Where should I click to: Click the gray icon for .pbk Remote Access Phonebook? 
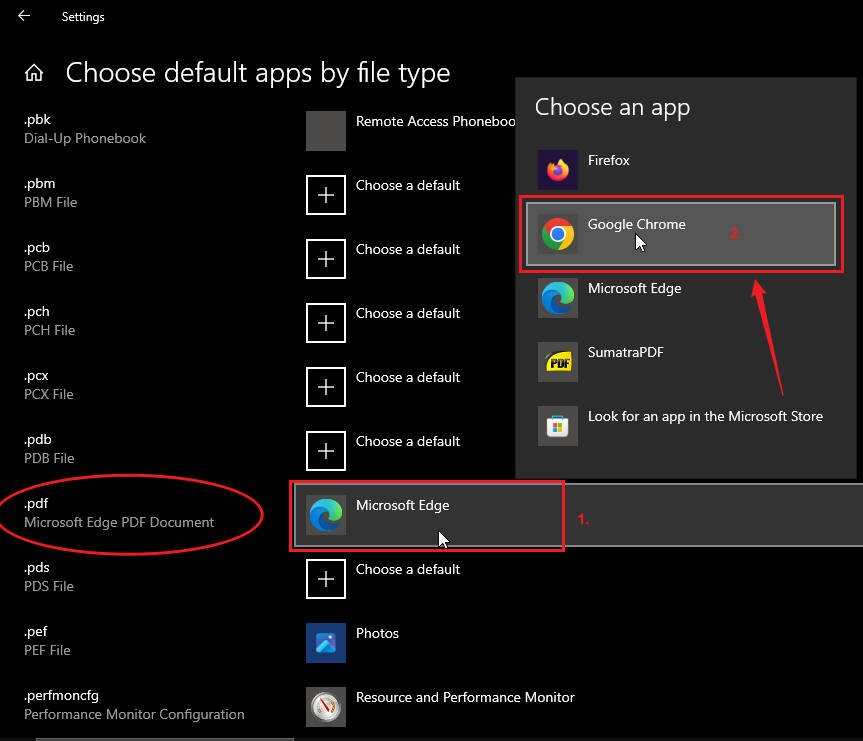(x=326, y=131)
